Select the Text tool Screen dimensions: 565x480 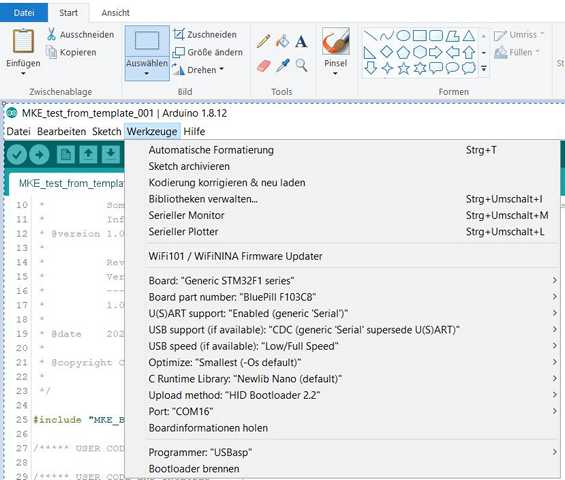301,41
